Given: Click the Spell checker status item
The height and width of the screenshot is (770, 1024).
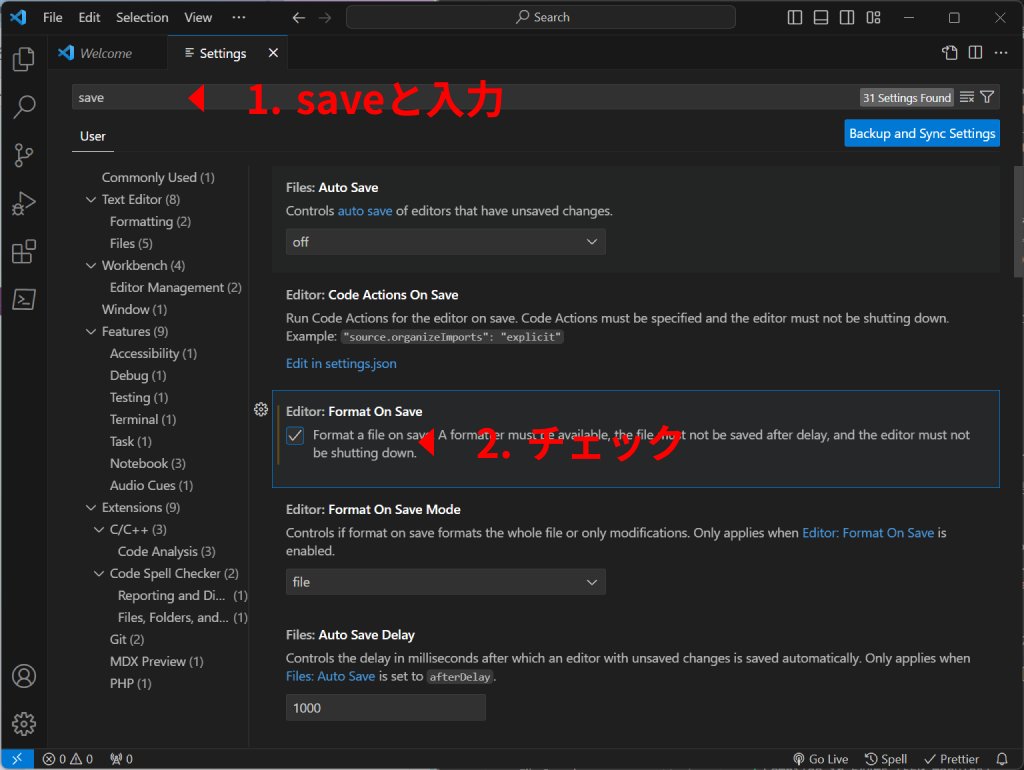Looking at the screenshot, I should [886, 758].
